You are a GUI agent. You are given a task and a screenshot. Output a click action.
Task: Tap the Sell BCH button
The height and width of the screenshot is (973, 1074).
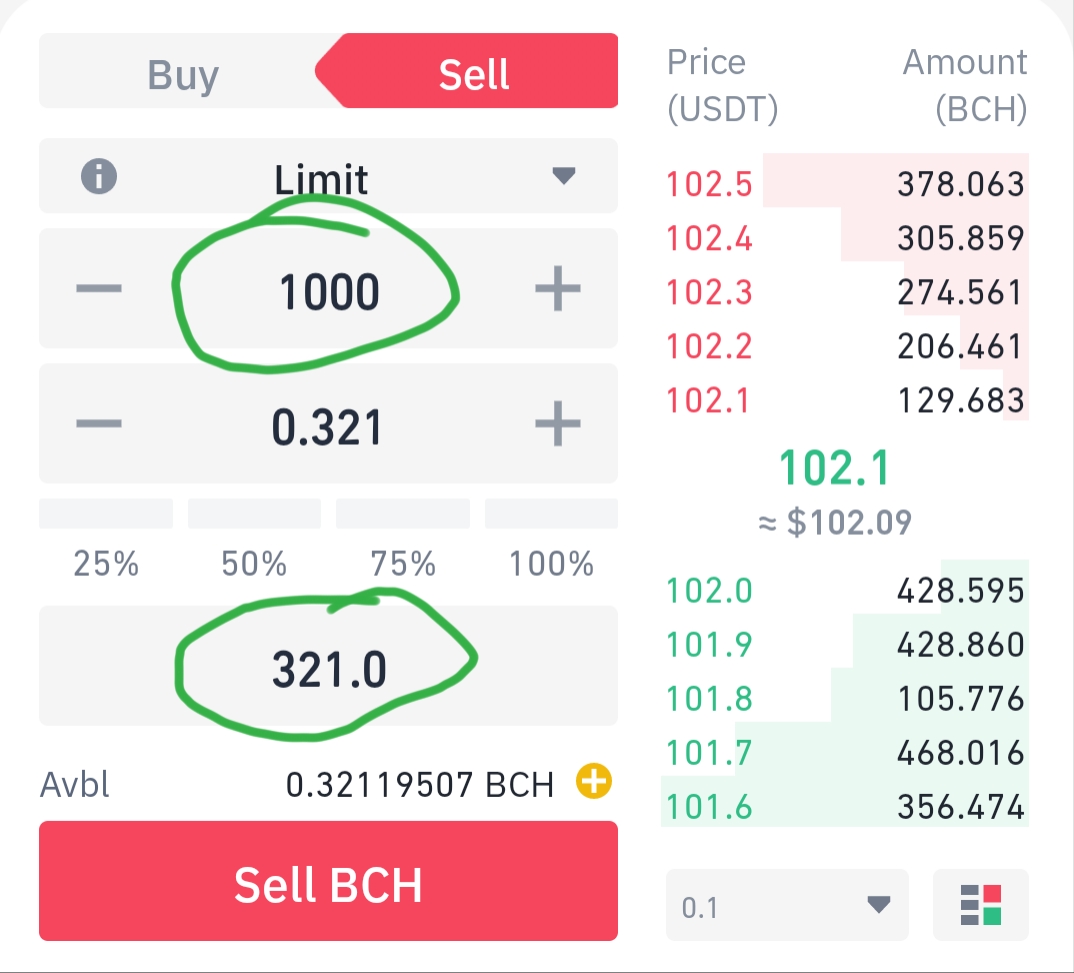coord(328,881)
